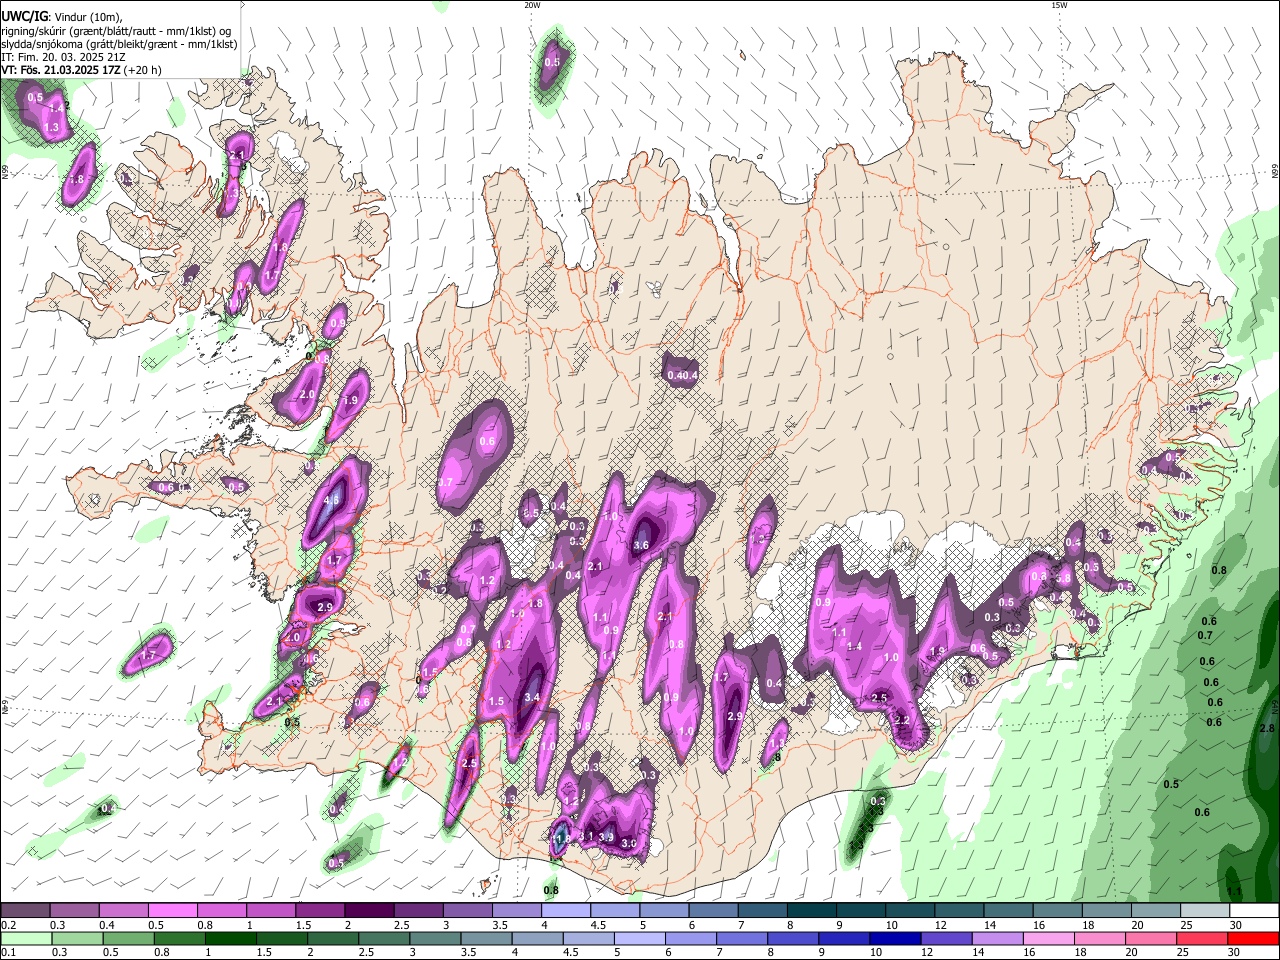
Task: Click the 'VT: Fös. 21.03.2025 17Z' valid time
Action: (x=62, y=70)
